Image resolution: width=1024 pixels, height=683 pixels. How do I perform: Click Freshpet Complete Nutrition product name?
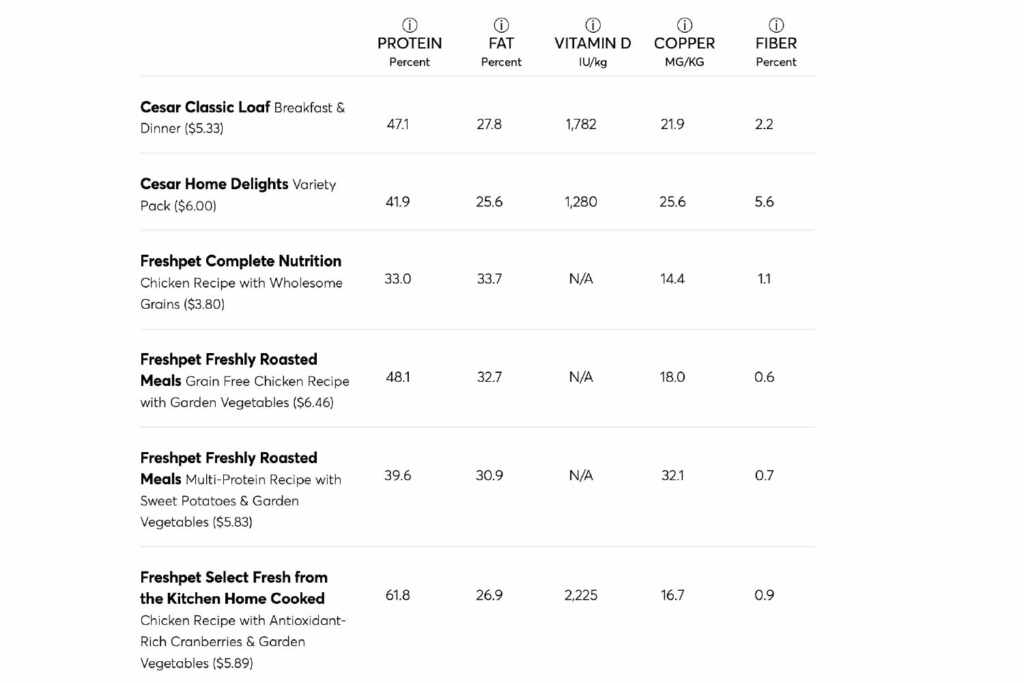[241, 261]
